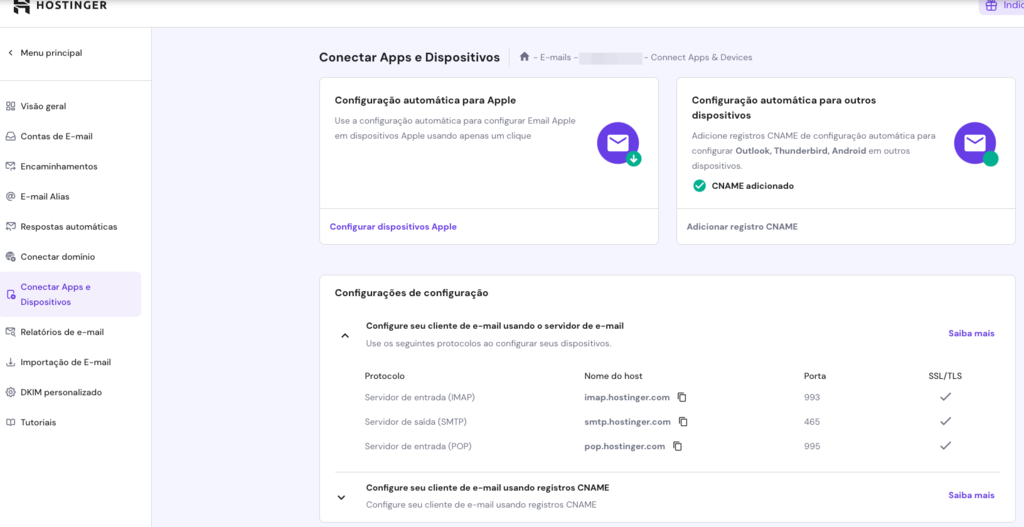Click the other devices purple mail icon
The height and width of the screenshot is (527, 1024).
pyautogui.click(x=976, y=144)
